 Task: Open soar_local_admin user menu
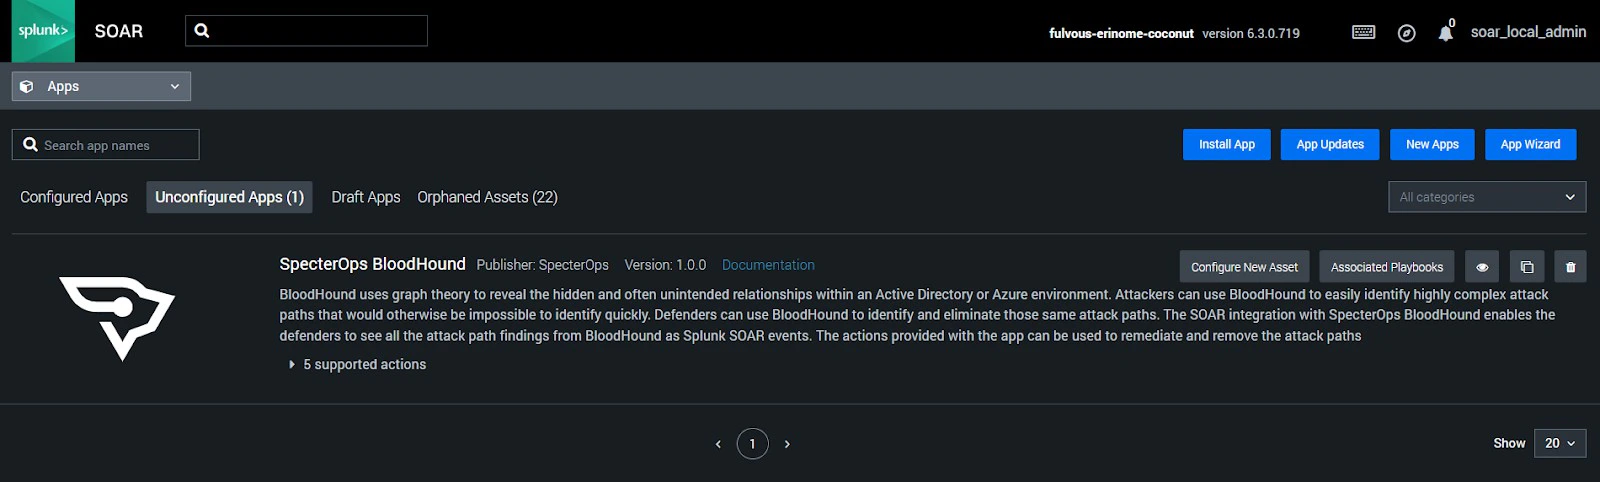1528,32
